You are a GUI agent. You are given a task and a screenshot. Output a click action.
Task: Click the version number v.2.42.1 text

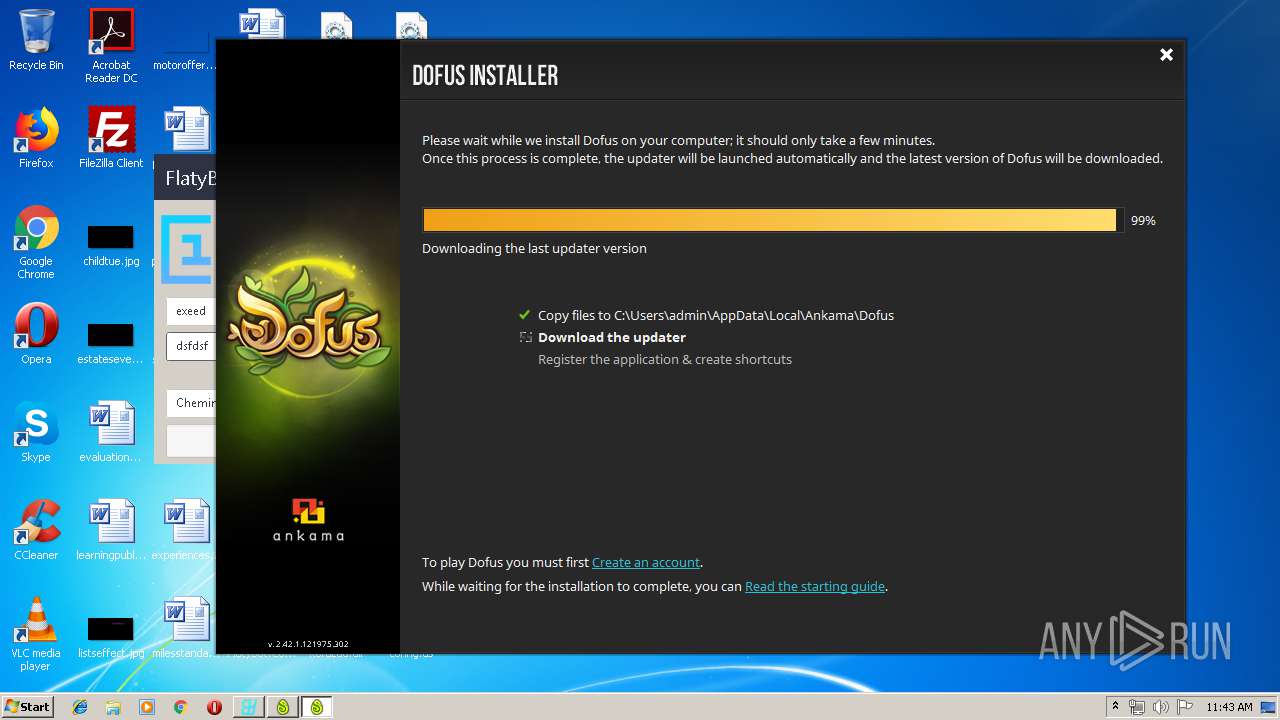pyautogui.click(x=308, y=644)
